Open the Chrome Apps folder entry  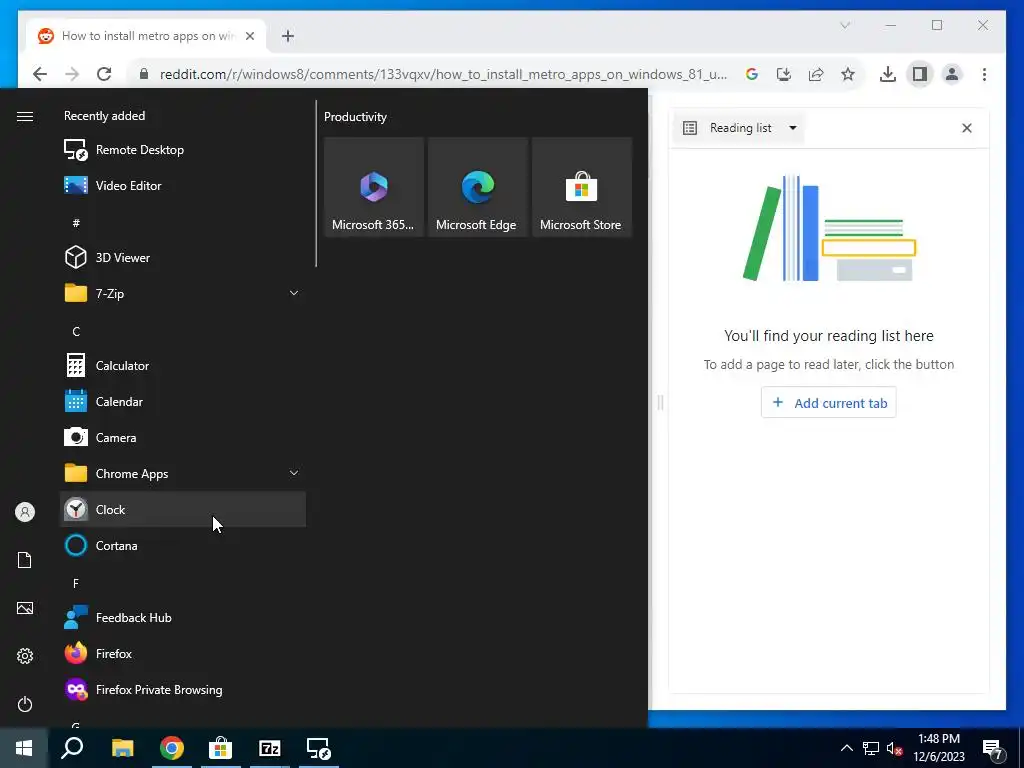coord(183,473)
